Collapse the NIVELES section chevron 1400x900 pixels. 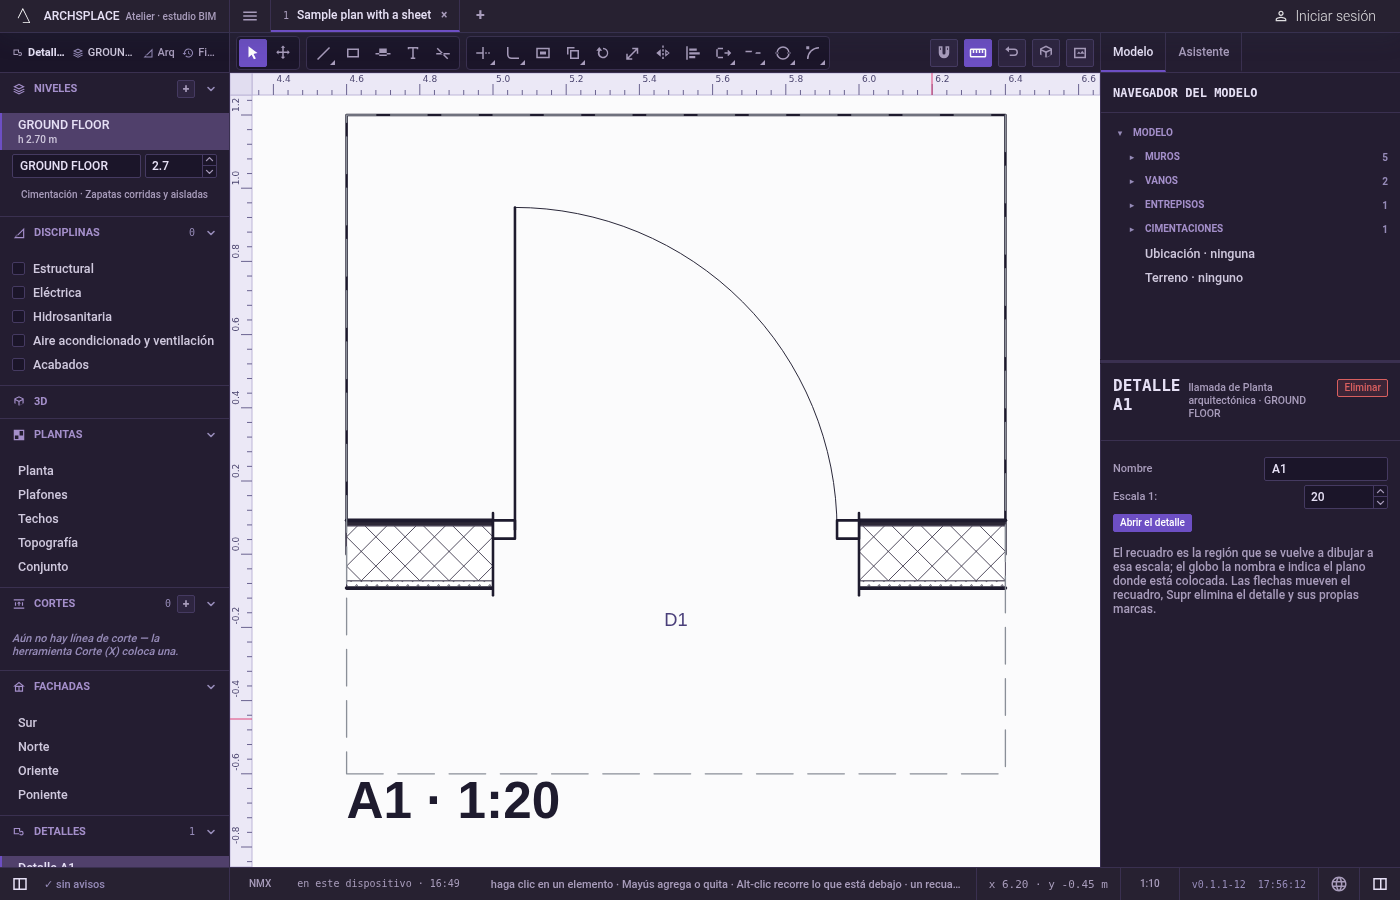pos(211,89)
